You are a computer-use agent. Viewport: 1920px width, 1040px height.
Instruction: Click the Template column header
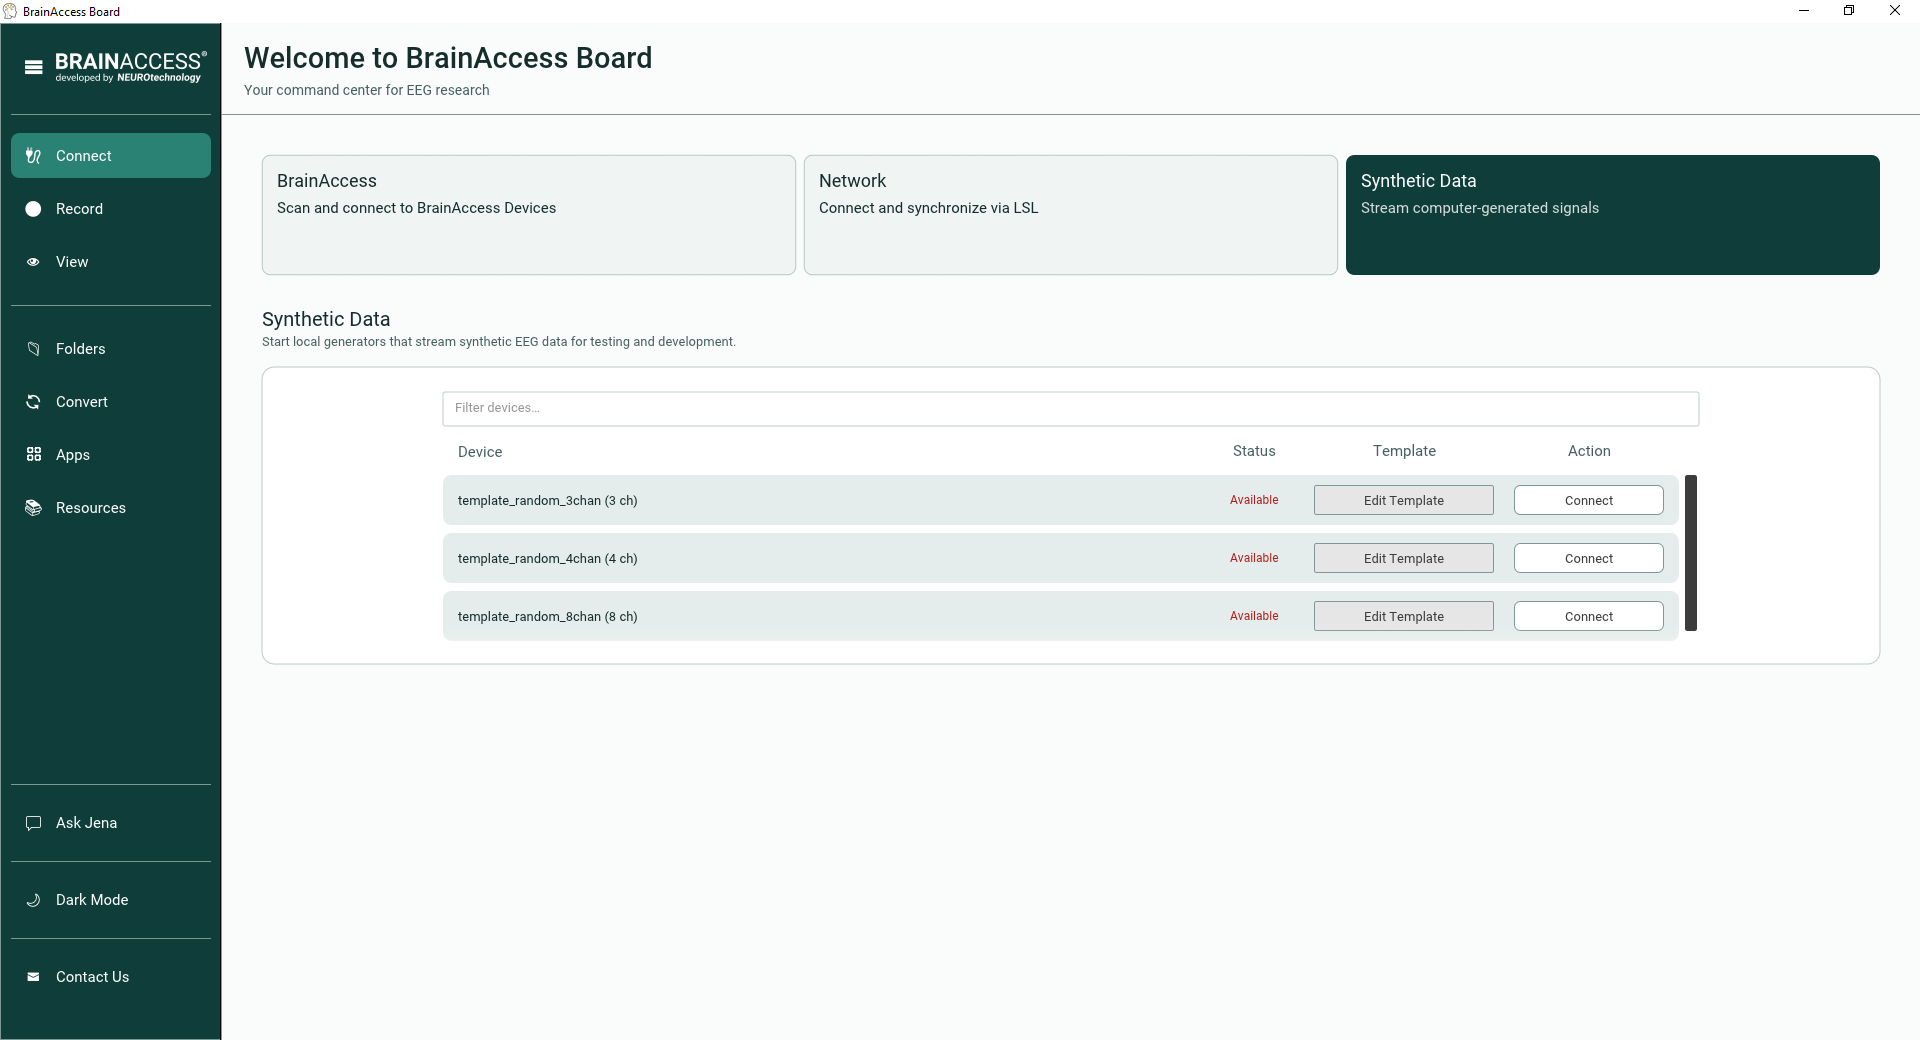pos(1404,451)
